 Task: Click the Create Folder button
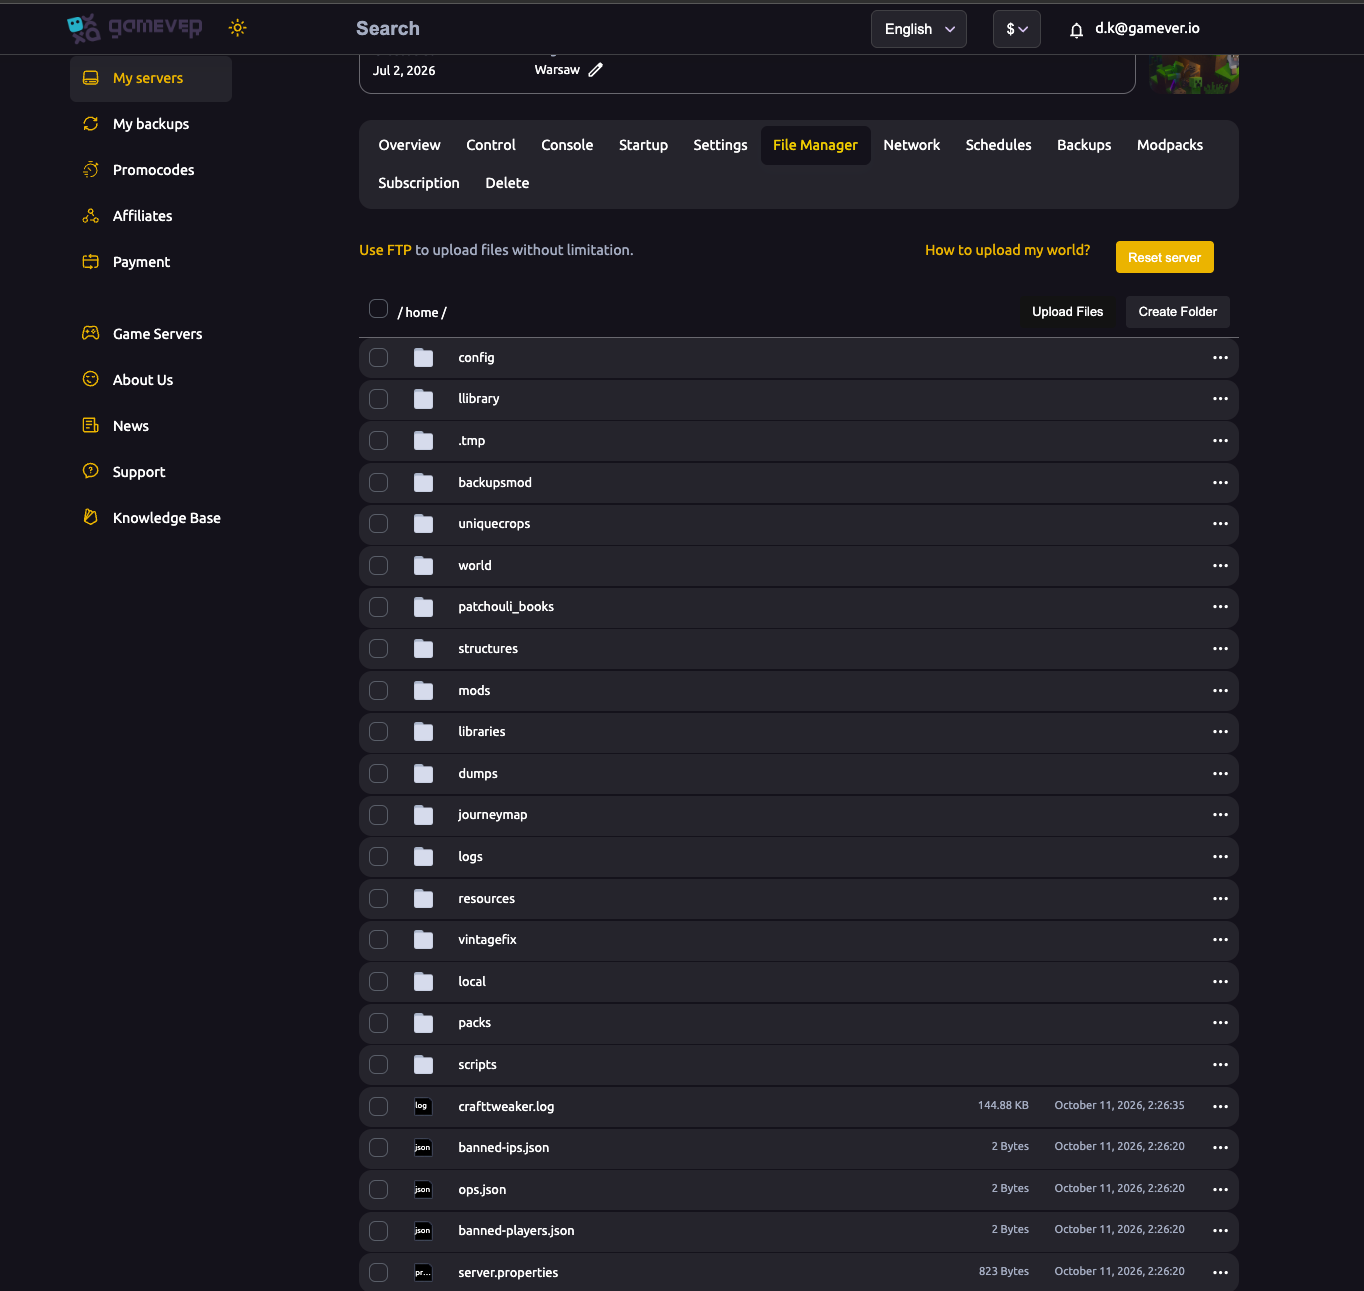[1178, 312]
